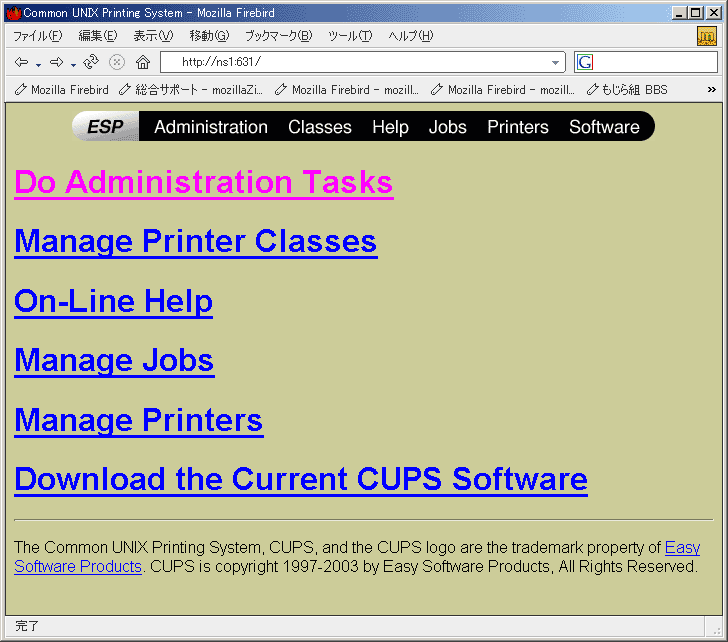
Task: Select Jobs in the CUPS nav bar
Action: 448,127
